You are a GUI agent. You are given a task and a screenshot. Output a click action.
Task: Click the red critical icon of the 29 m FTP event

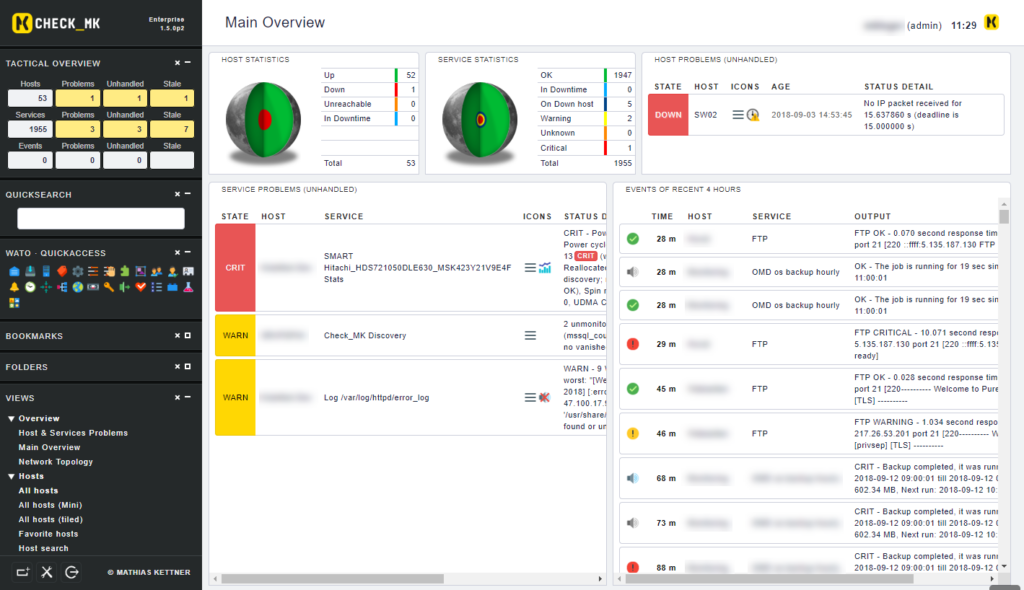(x=633, y=344)
